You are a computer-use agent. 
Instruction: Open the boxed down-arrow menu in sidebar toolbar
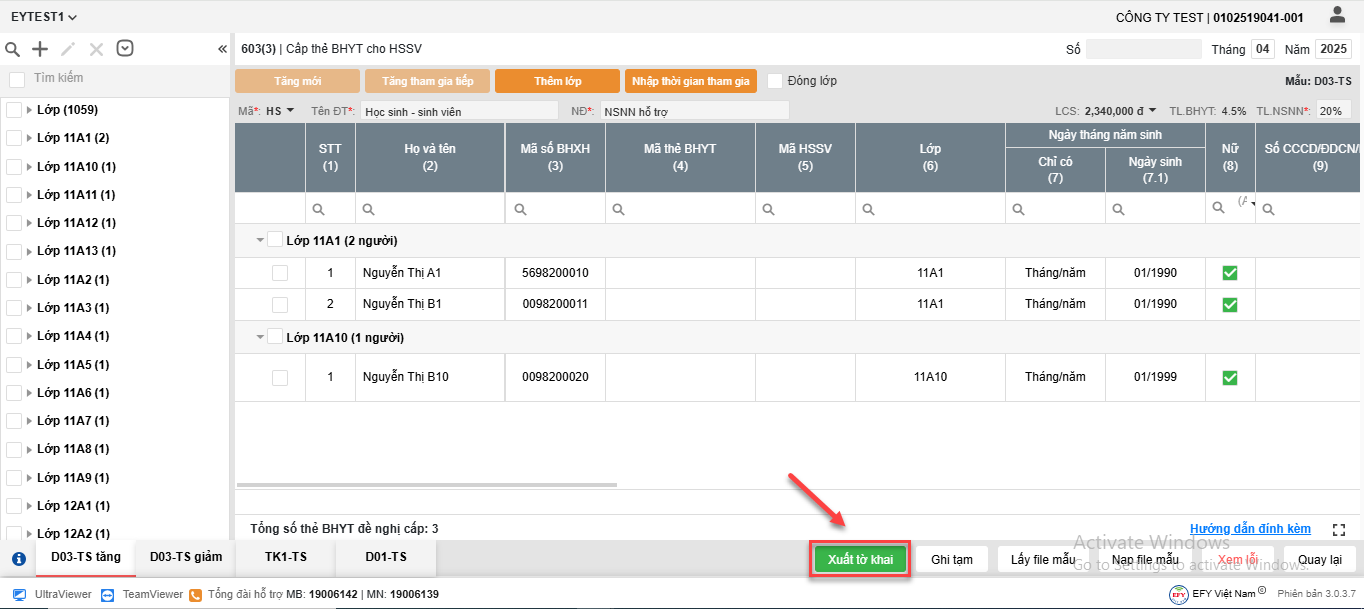(x=125, y=48)
